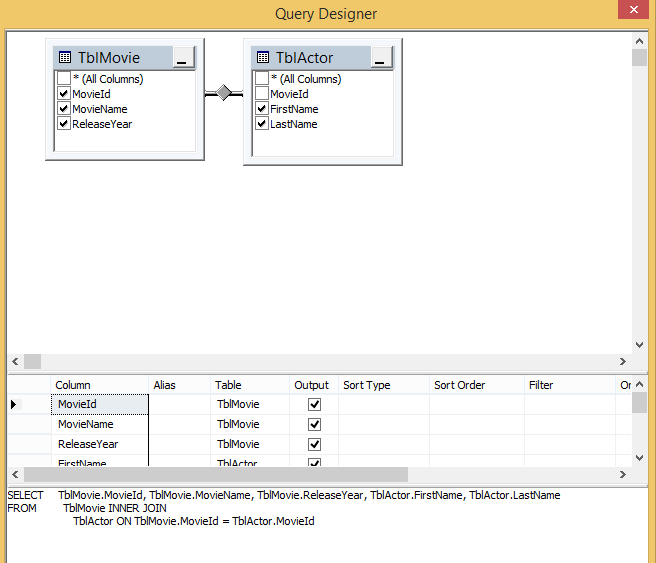The image size is (656, 563).
Task: Click the diagram pane vertical scroll thumb
Action: coord(639,57)
